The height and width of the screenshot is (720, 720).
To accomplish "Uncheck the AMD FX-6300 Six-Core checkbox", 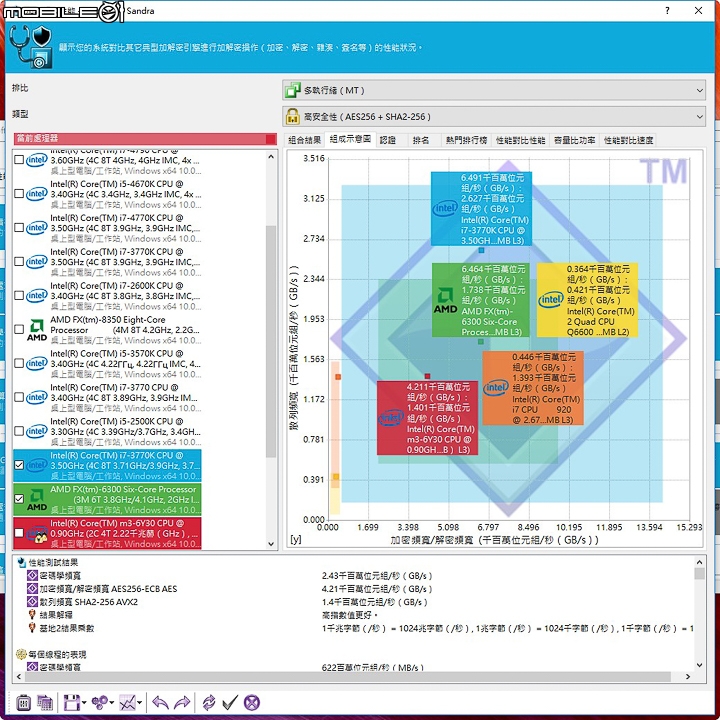I will coord(19,499).
